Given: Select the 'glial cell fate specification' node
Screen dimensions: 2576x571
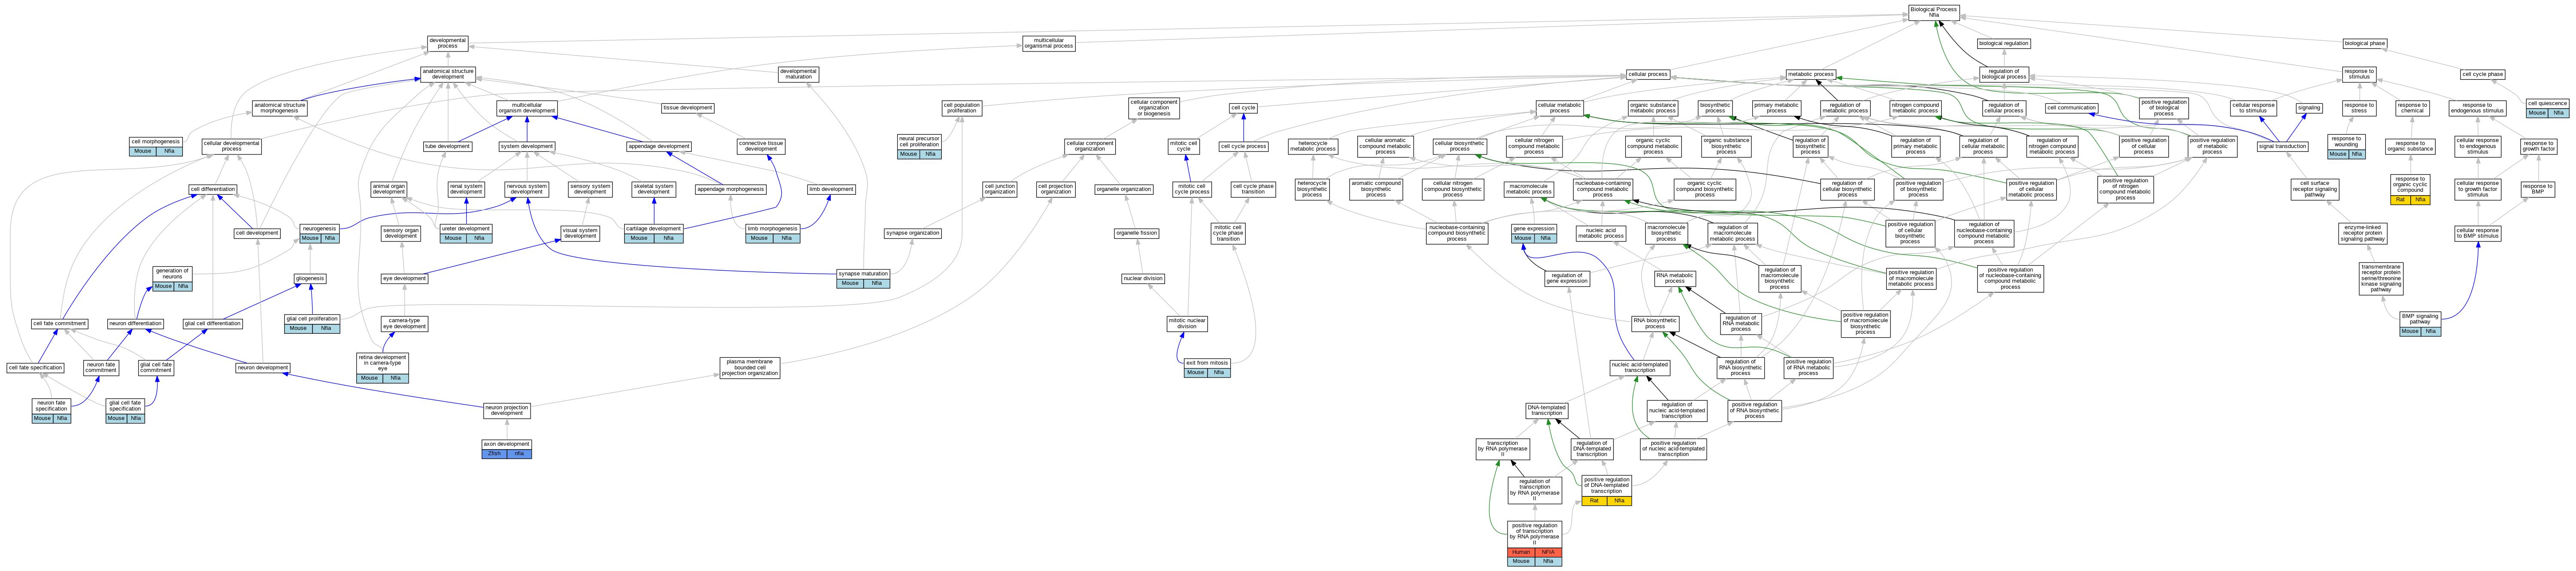Looking at the screenshot, I should pos(125,410).
